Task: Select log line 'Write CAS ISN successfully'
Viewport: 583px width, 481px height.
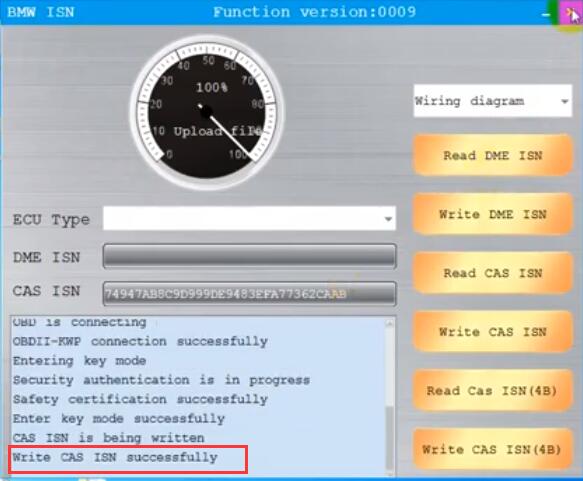Action: (x=115, y=457)
